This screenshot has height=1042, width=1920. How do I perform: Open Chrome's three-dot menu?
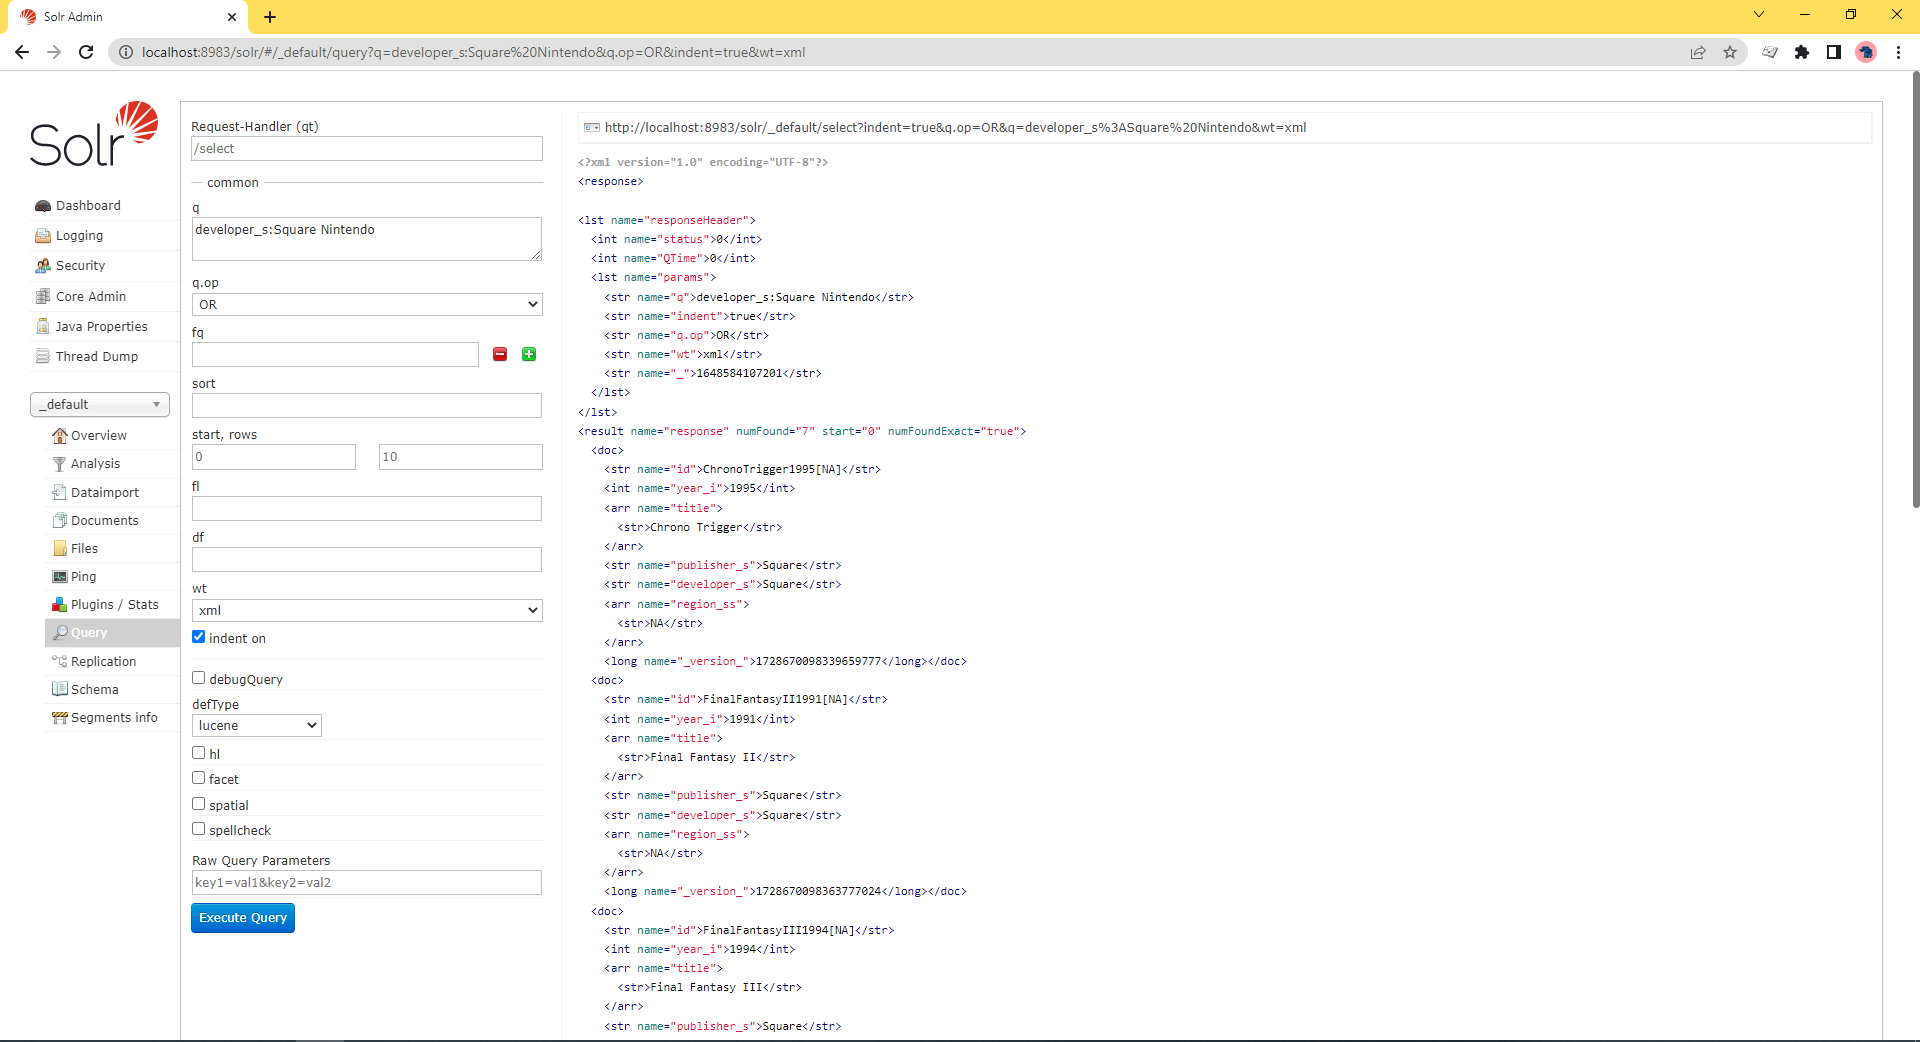click(1898, 52)
